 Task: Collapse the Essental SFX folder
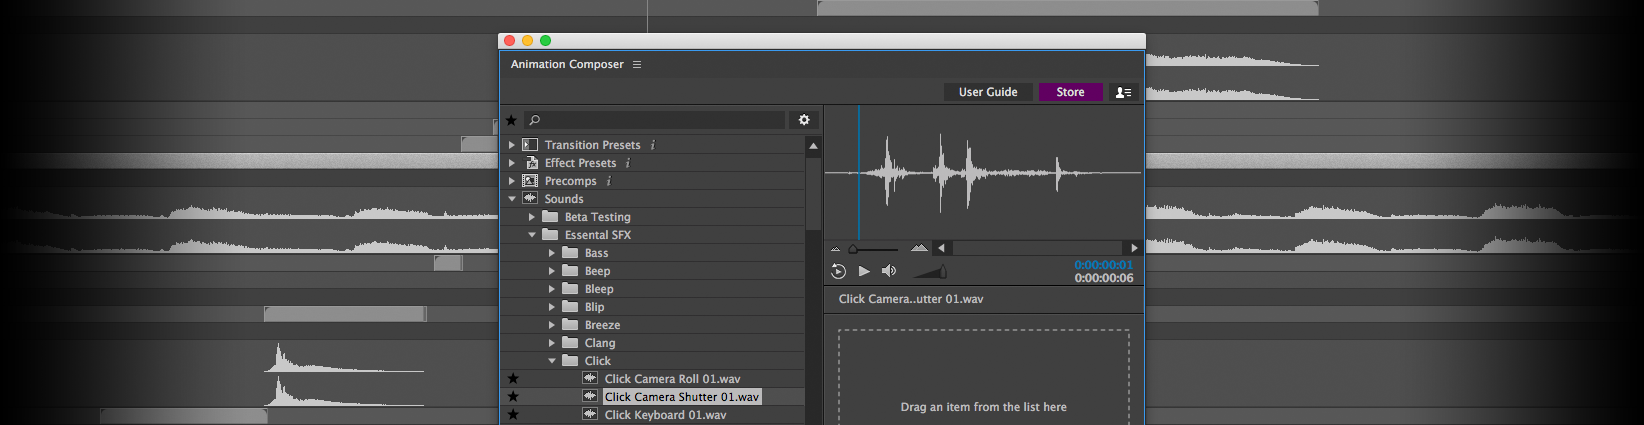[531, 235]
